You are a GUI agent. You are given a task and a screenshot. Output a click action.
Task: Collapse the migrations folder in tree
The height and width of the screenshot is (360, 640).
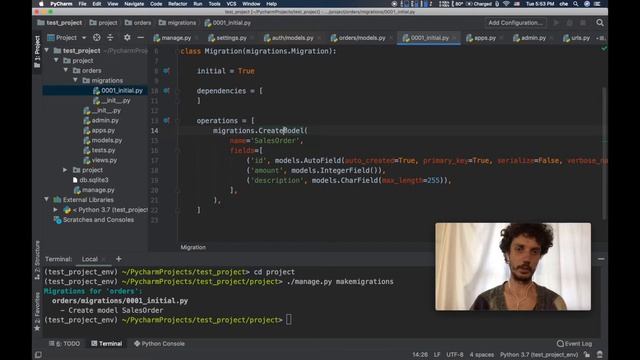coord(76,80)
